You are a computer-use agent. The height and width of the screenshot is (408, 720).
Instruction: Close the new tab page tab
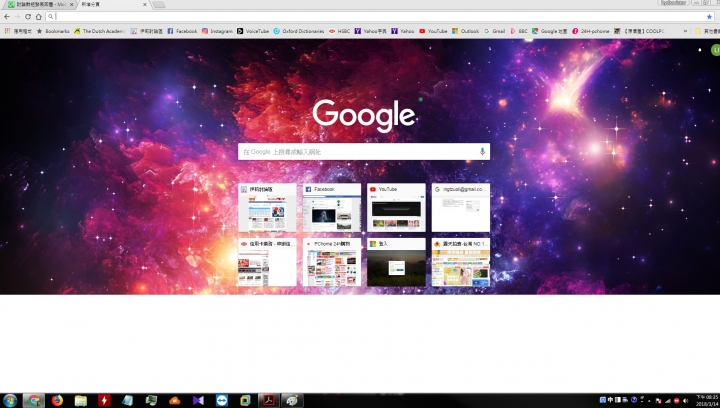(145, 4)
